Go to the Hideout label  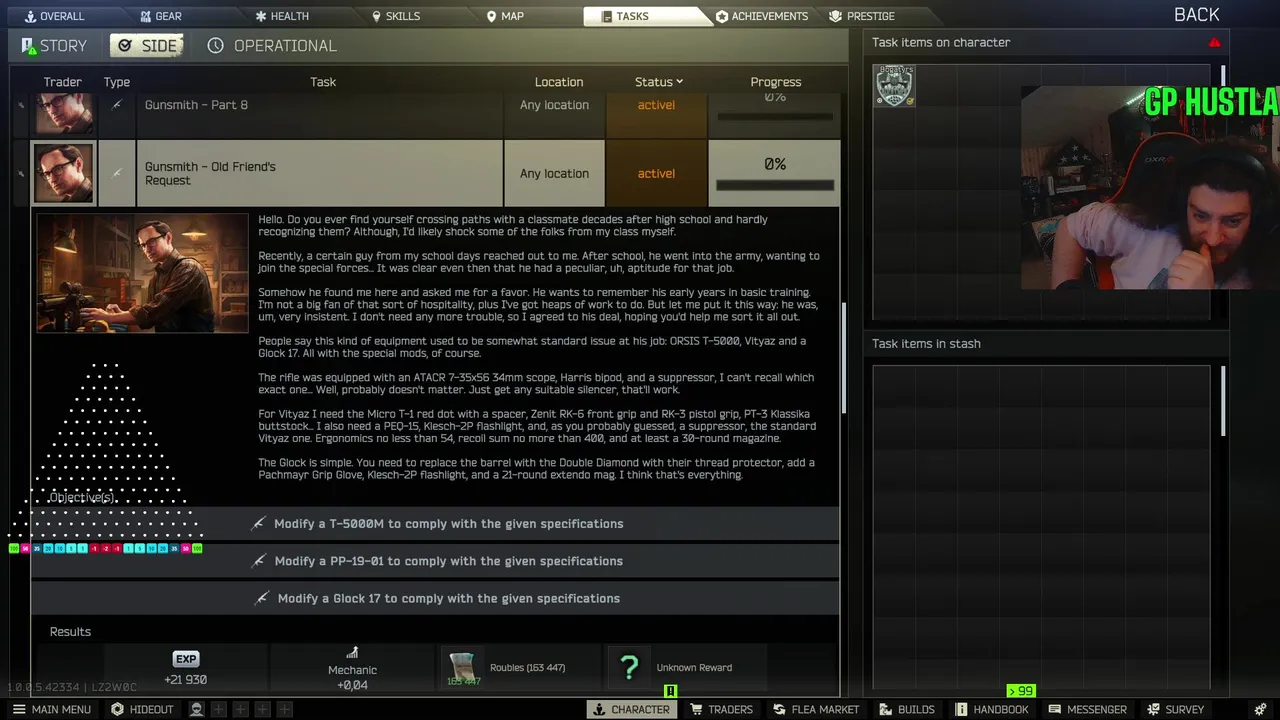click(152, 709)
